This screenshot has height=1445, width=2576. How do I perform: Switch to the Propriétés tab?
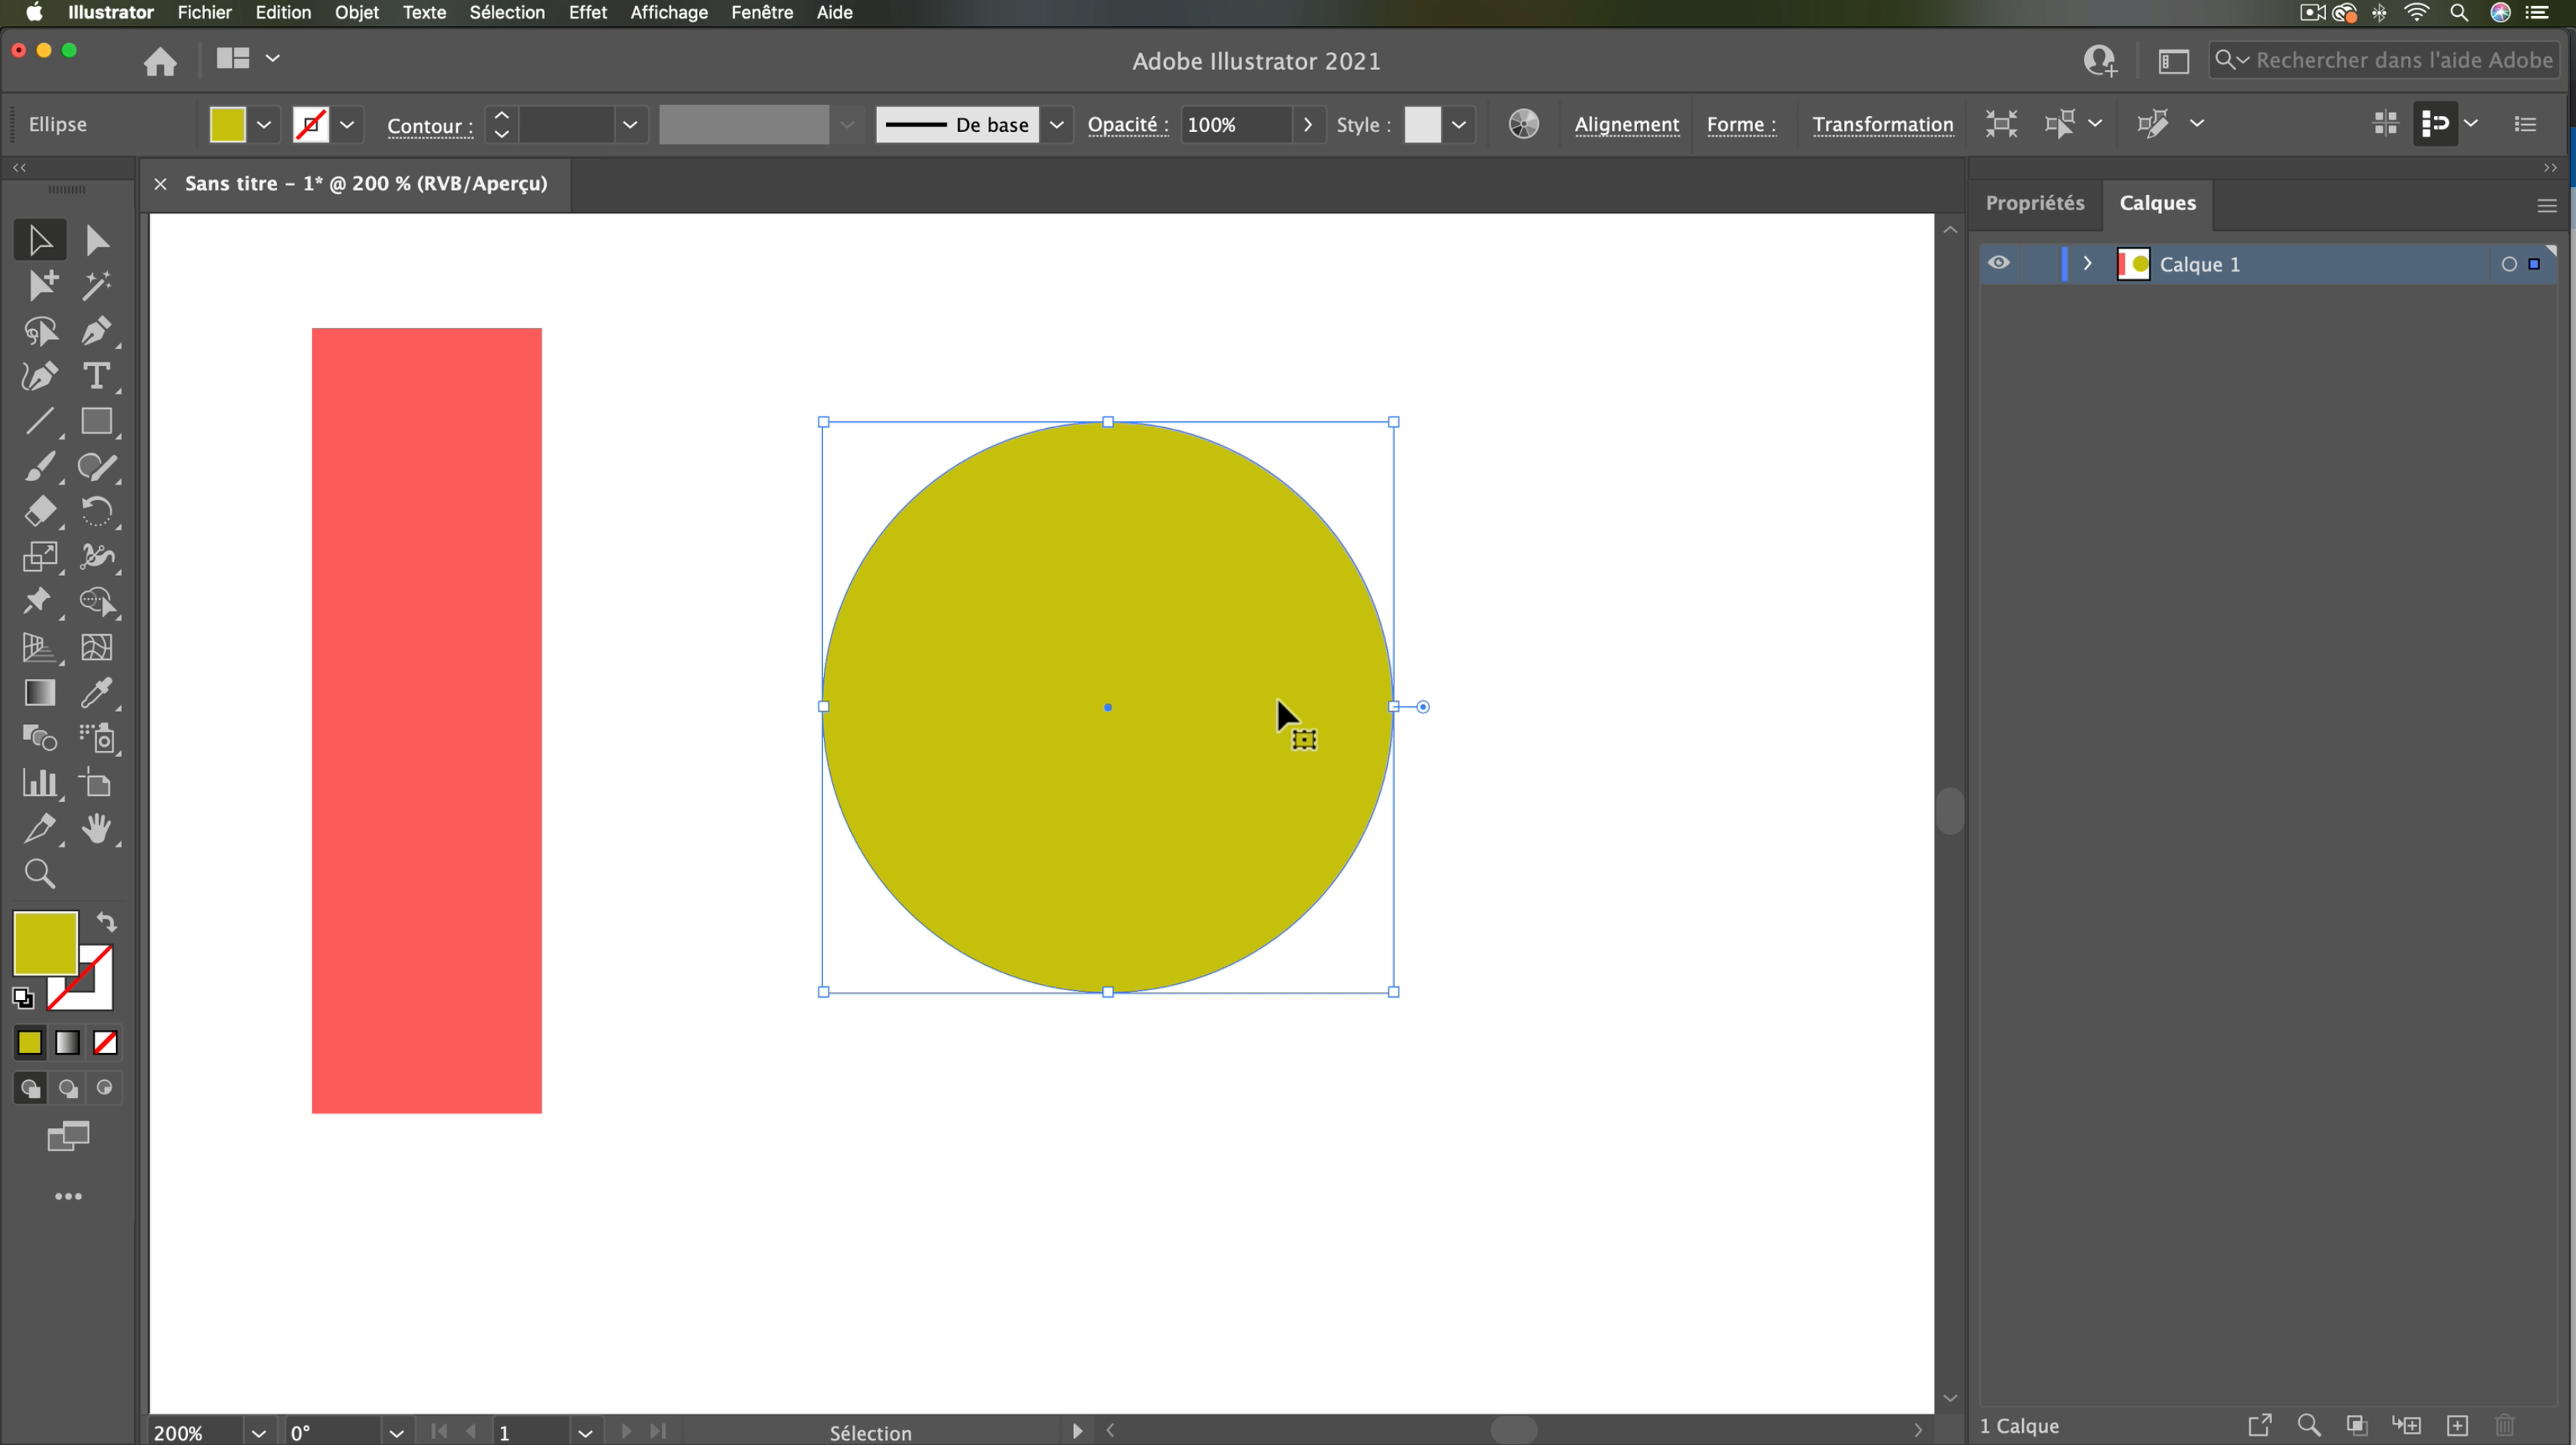(2034, 203)
